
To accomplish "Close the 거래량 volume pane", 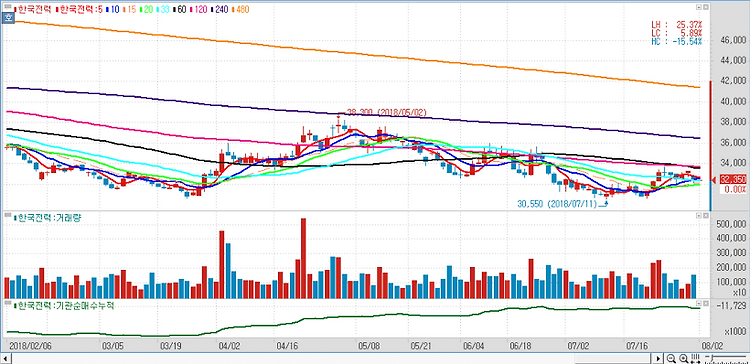I will pyautogui.click(x=705, y=216).
